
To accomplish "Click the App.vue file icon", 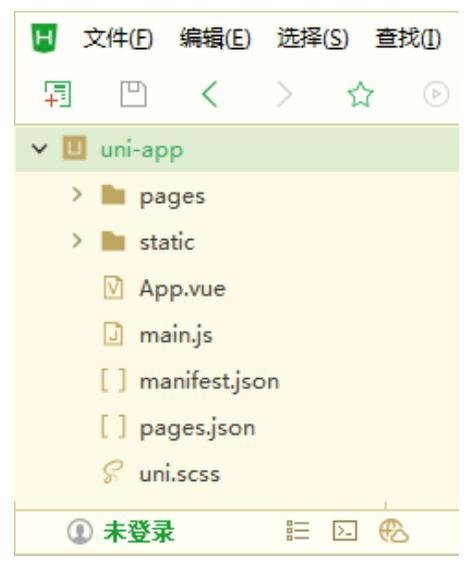I will (113, 288).
